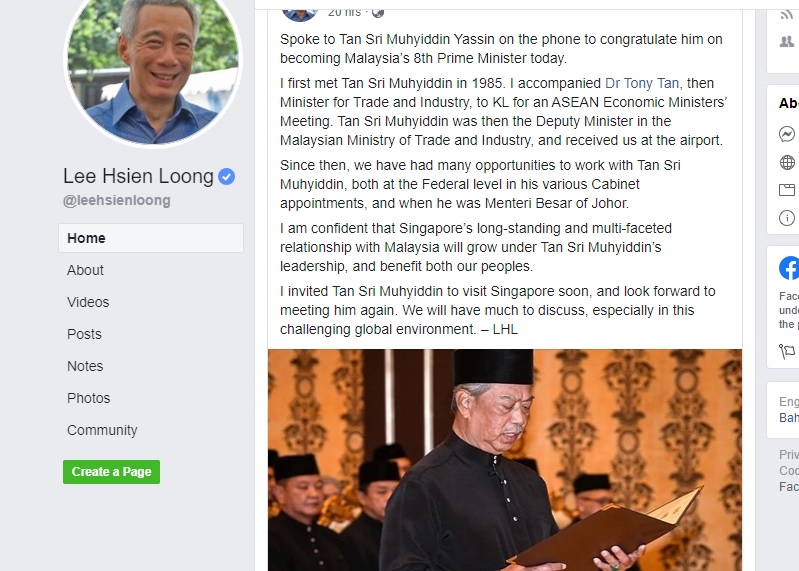Click the Messenger icon in About panel

(787, 134)
